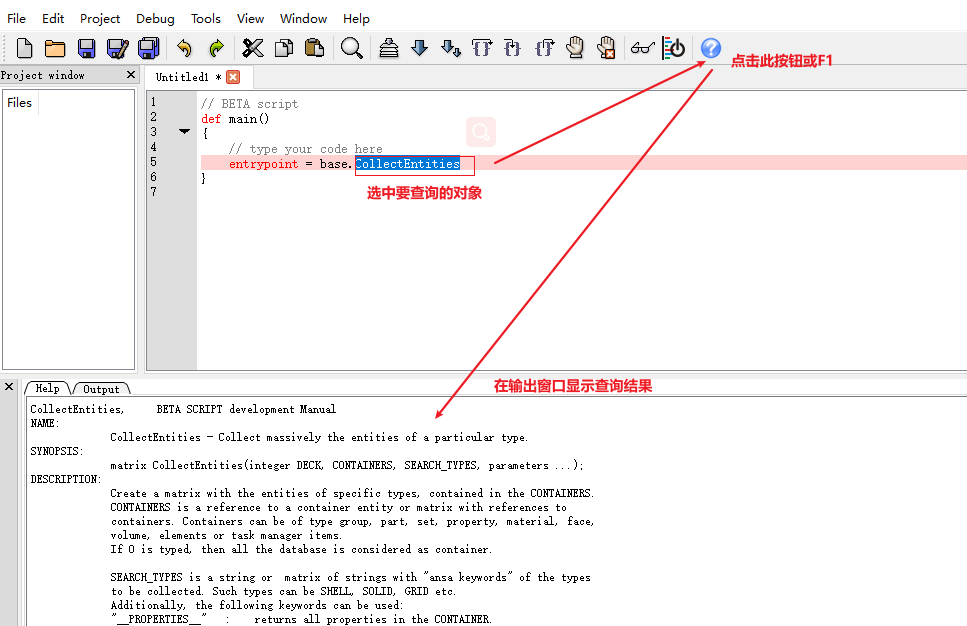Click the glasses watch icon
967x626 pixels.
(x=642, y=48)
